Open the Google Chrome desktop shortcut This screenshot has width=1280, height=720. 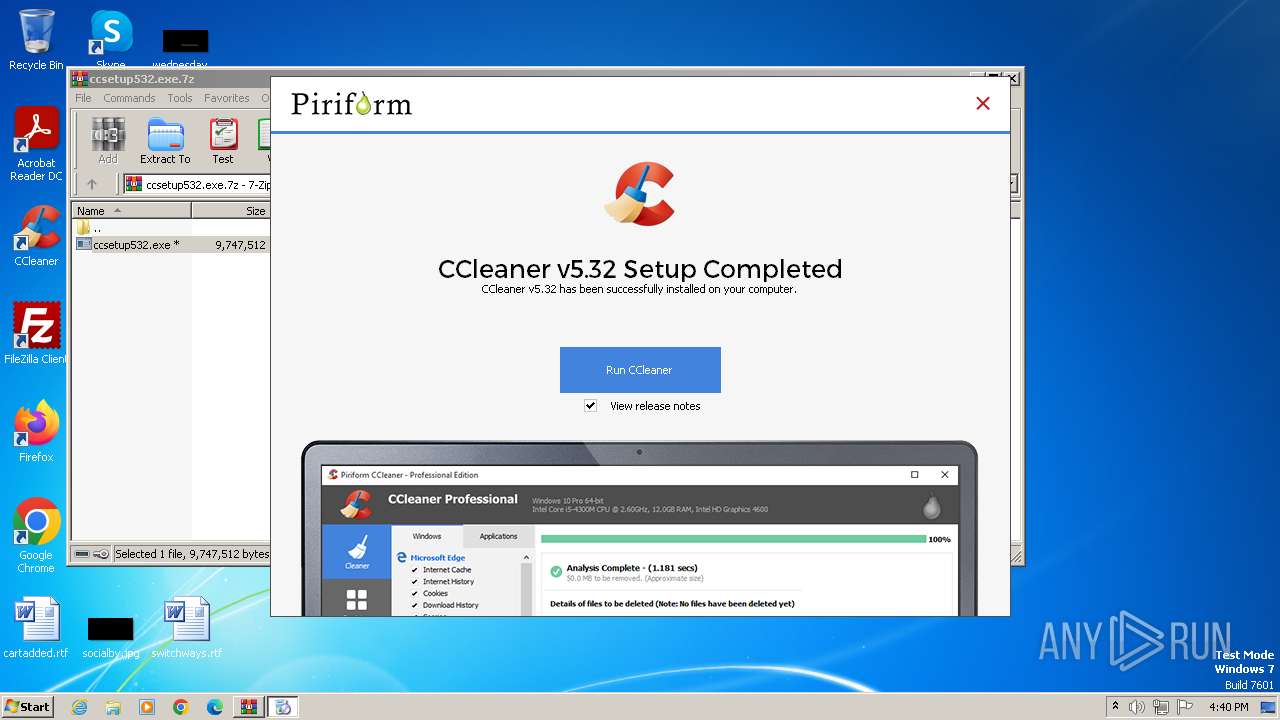tap(36, 535)
